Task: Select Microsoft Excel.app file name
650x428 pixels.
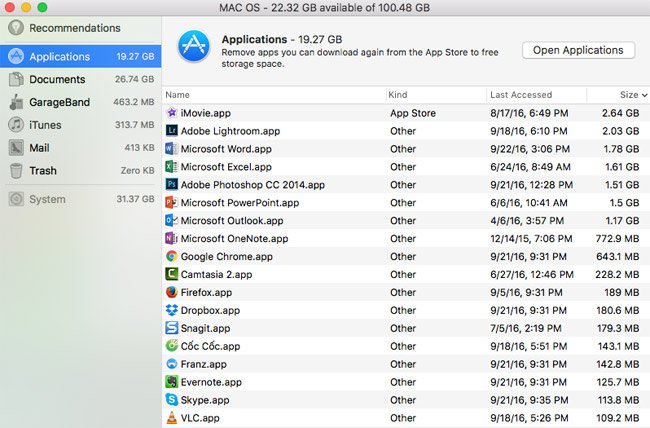Action: click(x=226, y=167)
